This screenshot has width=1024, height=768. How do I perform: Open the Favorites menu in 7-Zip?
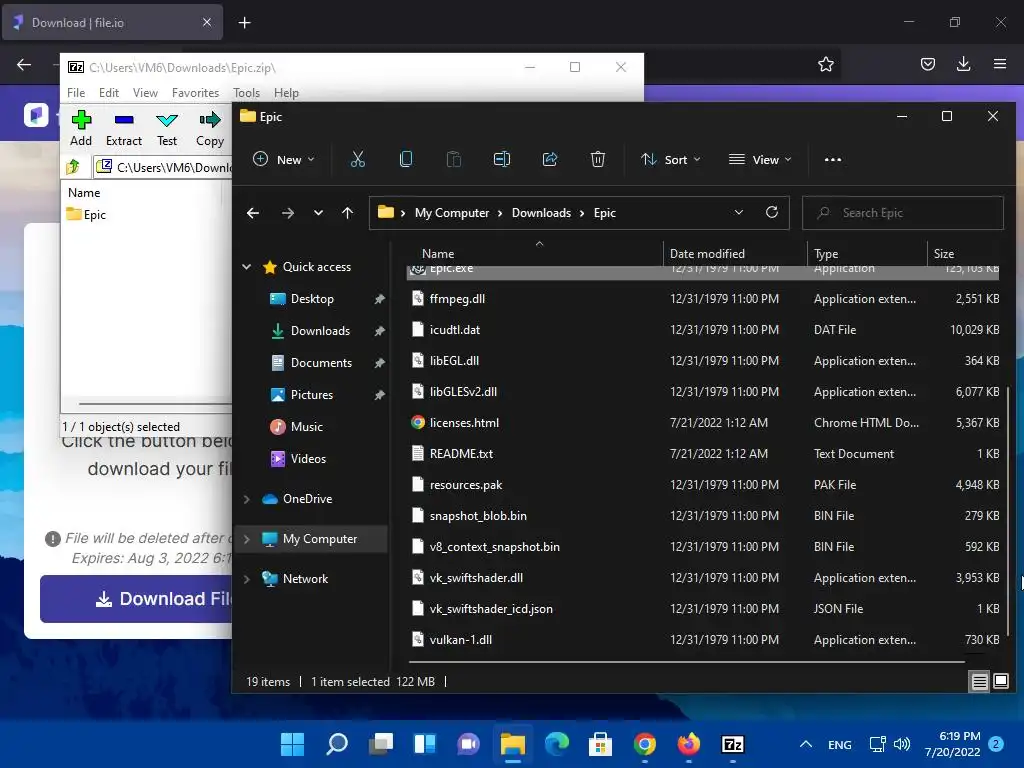(x=195, y=93)
